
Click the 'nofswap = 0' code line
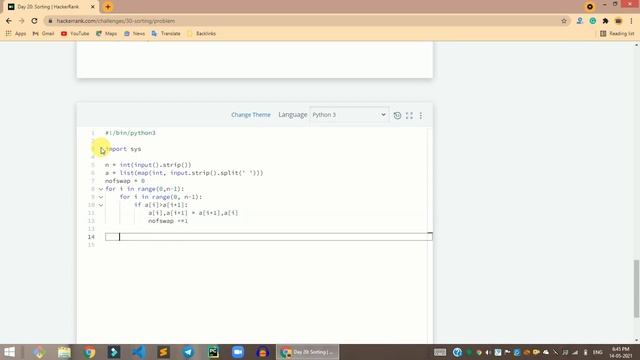point(125,181)
